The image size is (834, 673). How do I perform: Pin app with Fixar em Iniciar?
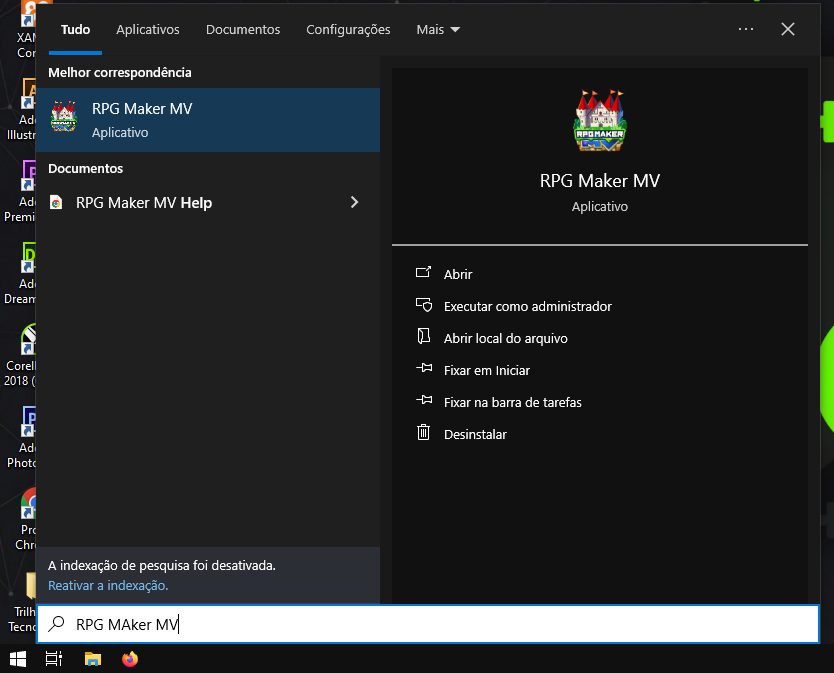tap(486, 370)
